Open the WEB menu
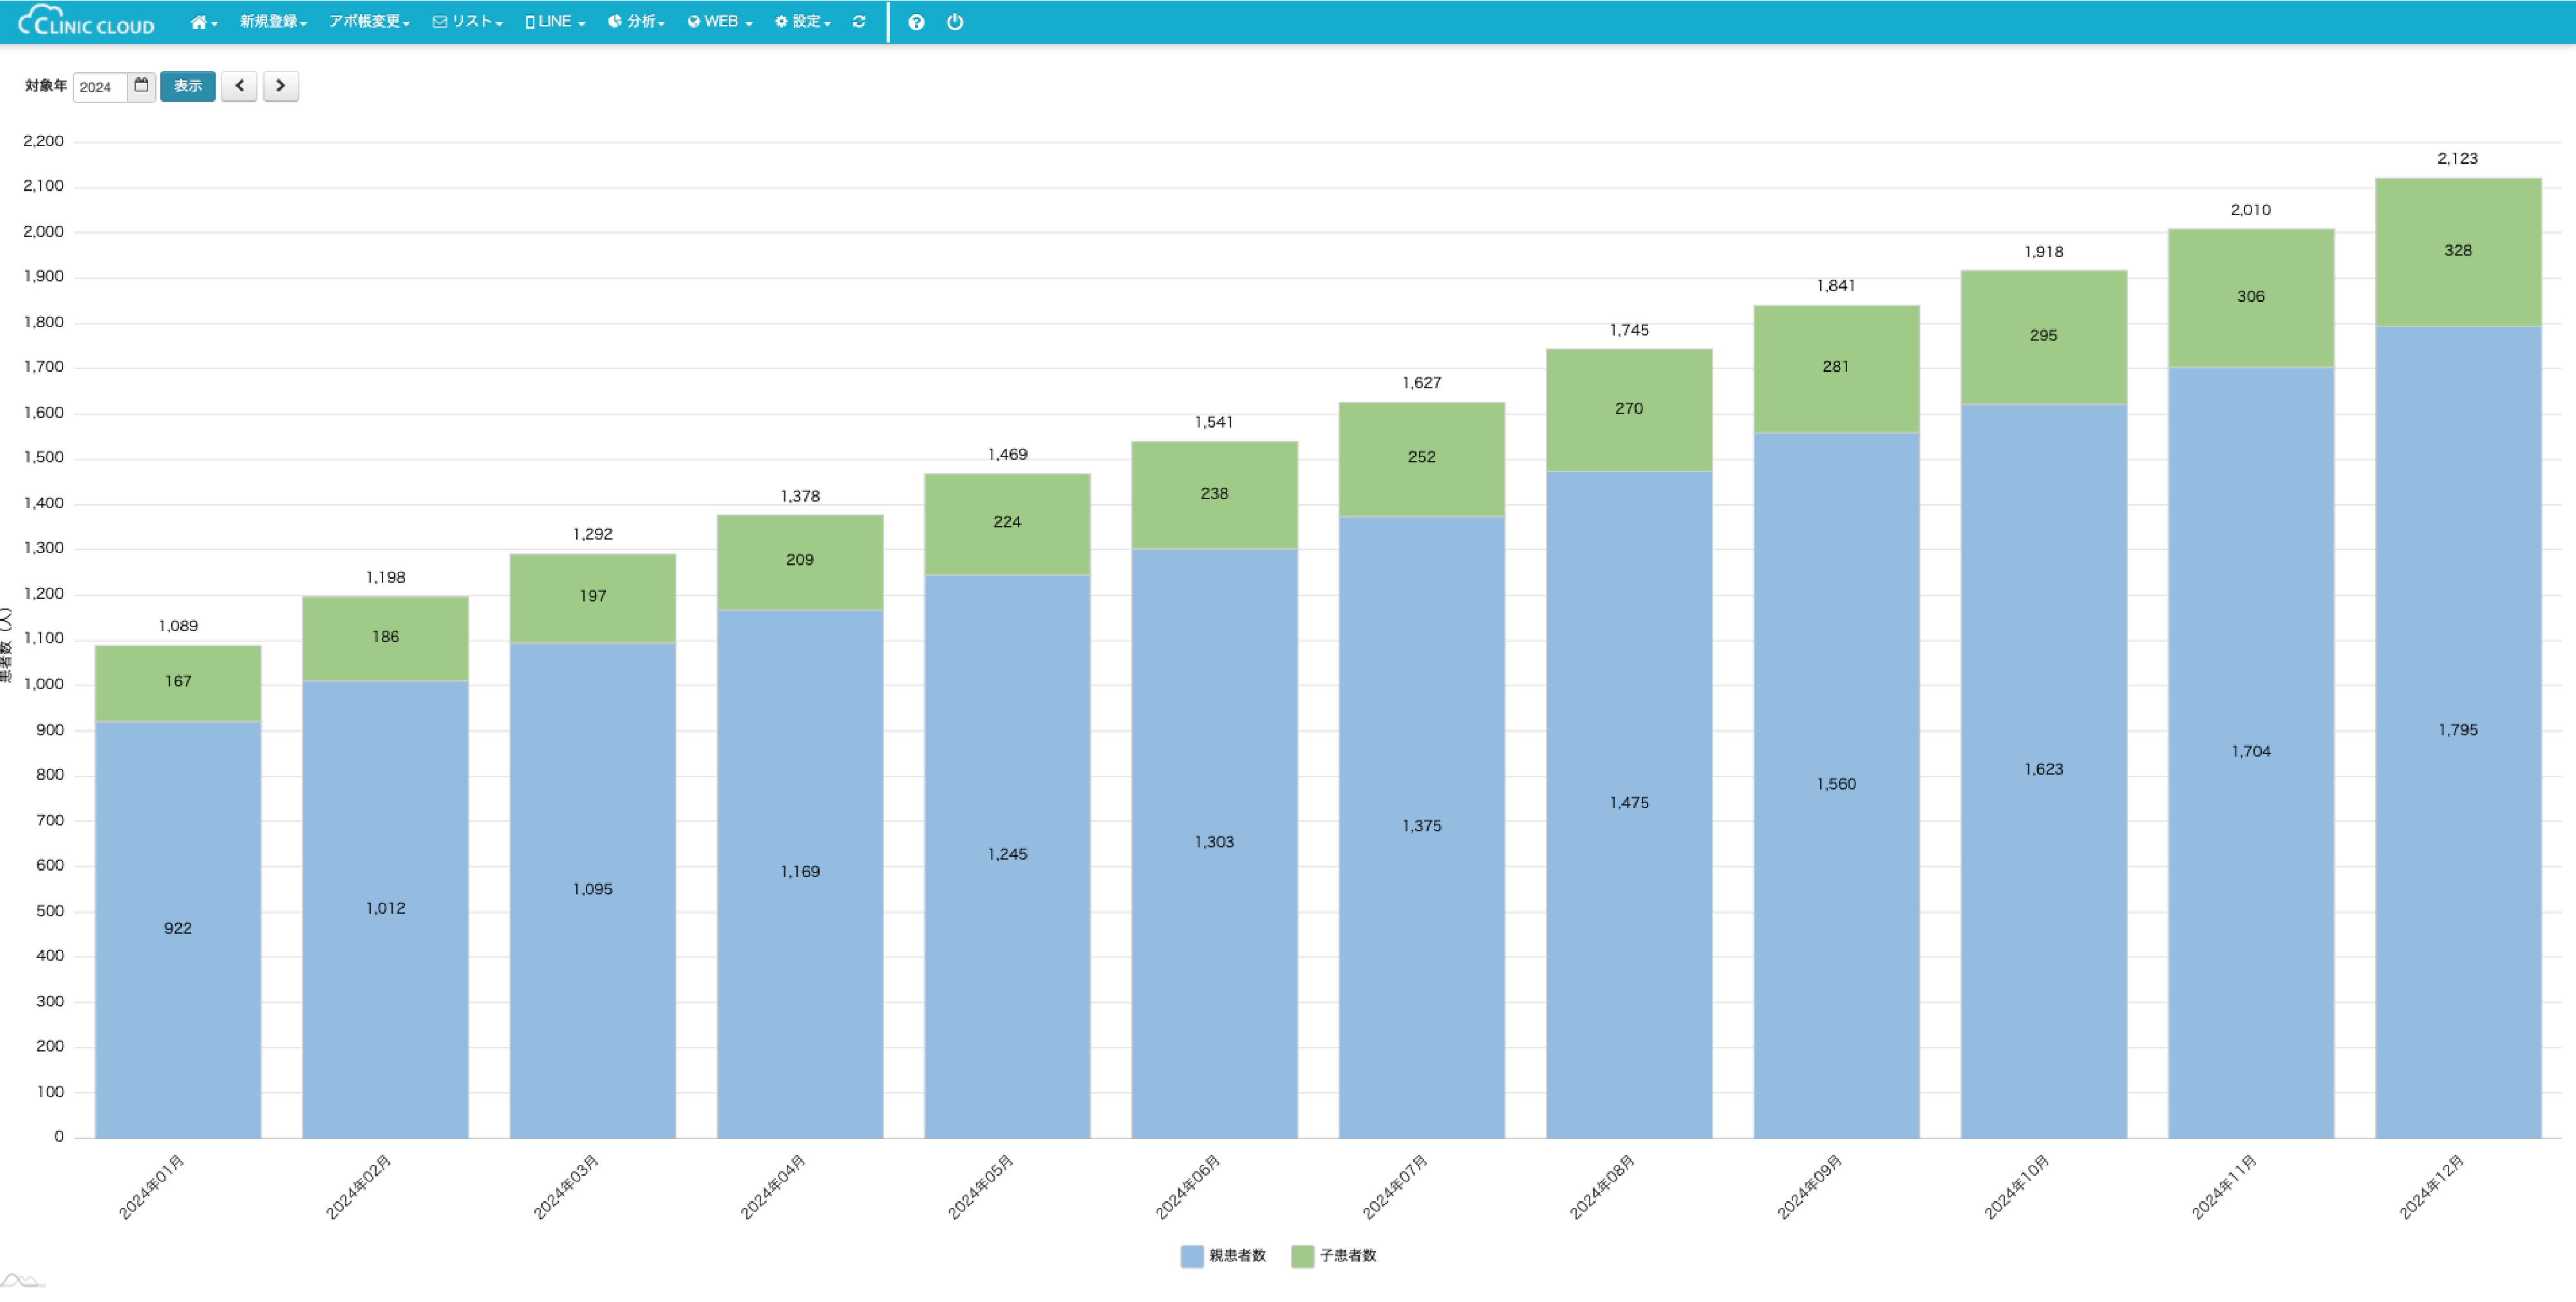2576x1302 pixels. coord(720,22)
